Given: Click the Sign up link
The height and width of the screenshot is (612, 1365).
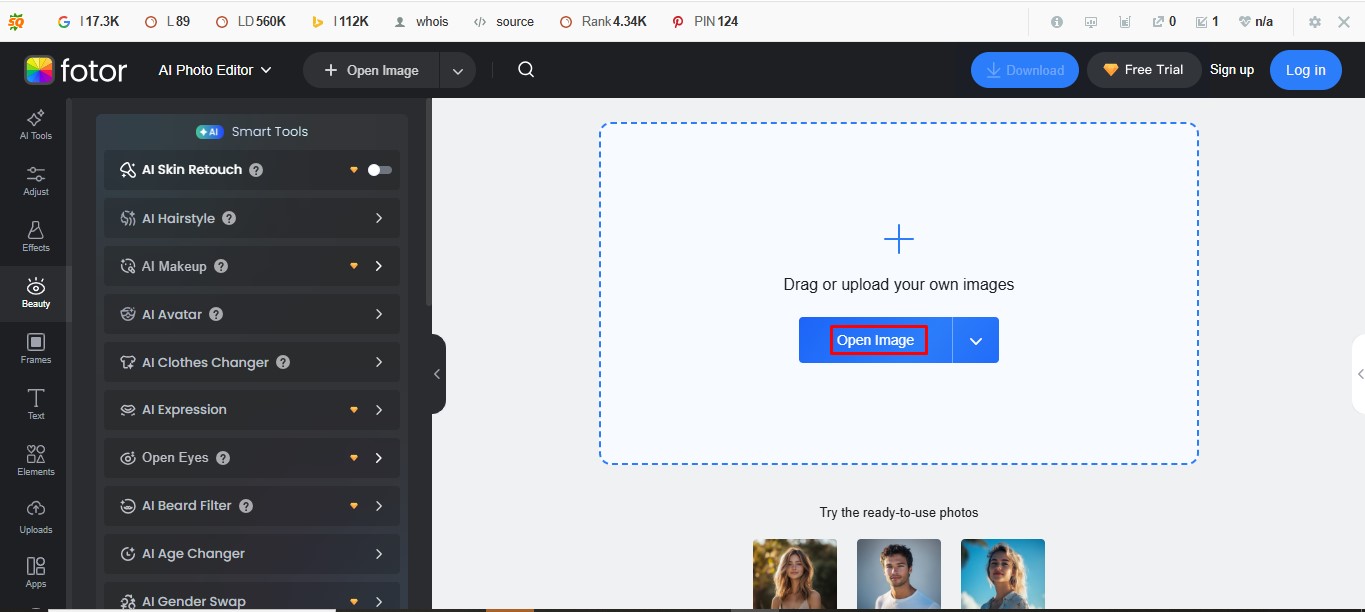Looking at the screenshot, I should 1232,70.
